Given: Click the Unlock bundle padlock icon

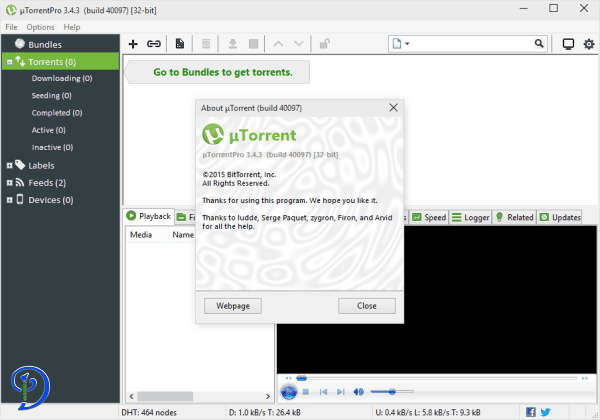Looking at the screenshot, I should [325, 44].
